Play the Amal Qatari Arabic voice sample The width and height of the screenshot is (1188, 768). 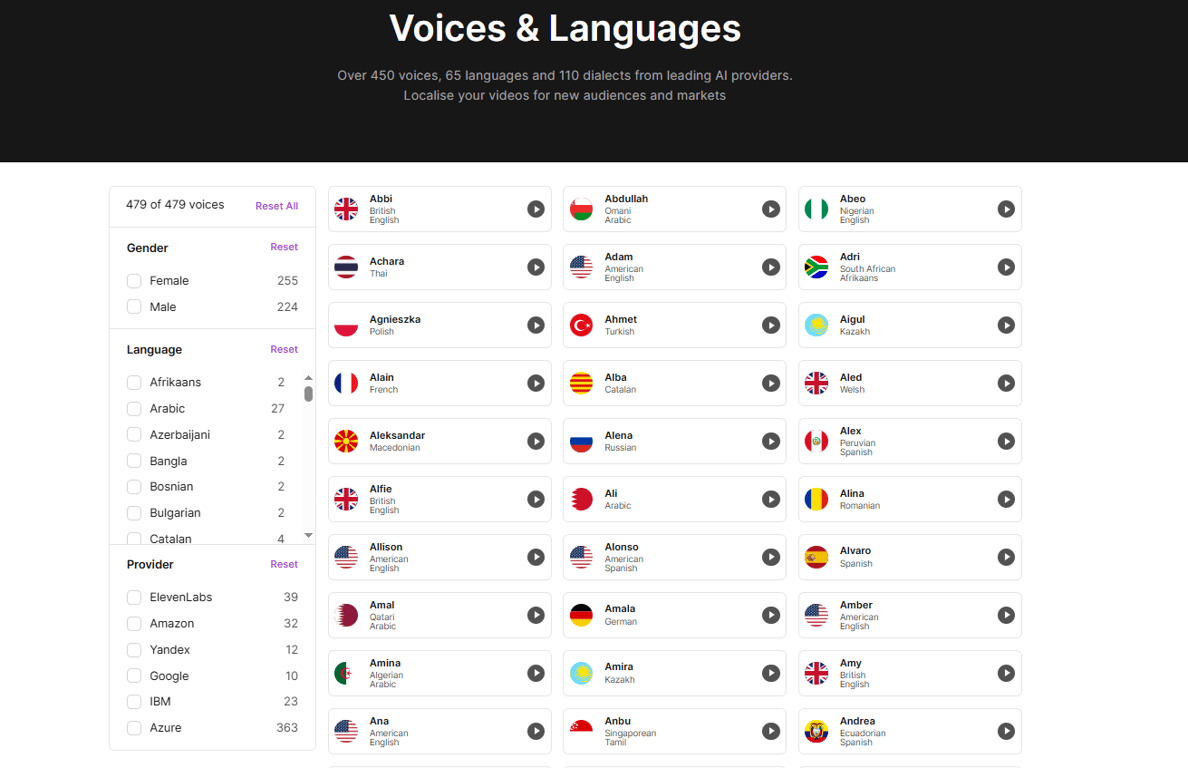(536, 615)
